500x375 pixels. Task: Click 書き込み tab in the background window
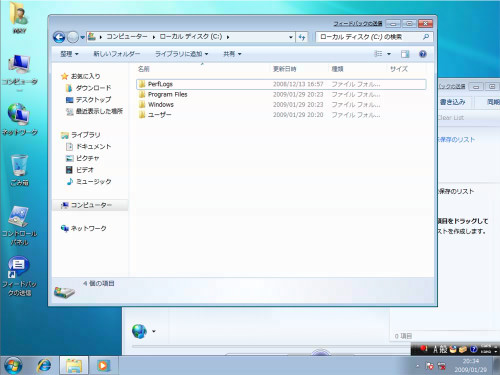[452, 102]
